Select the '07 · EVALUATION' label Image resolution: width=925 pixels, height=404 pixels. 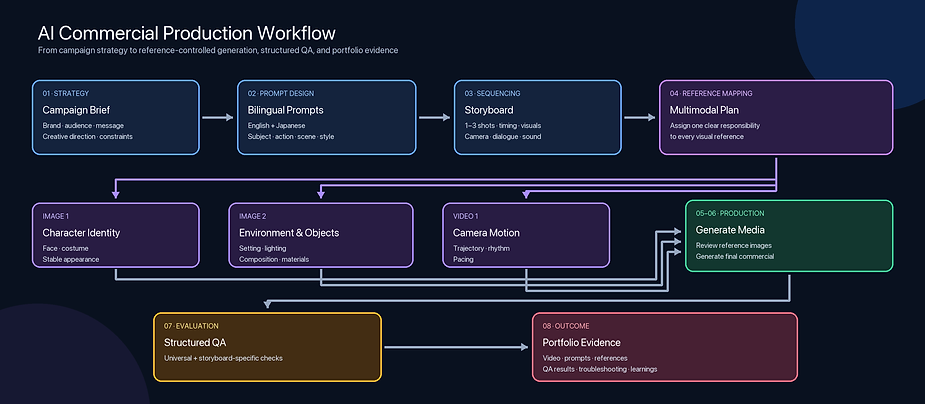(191, 326)
